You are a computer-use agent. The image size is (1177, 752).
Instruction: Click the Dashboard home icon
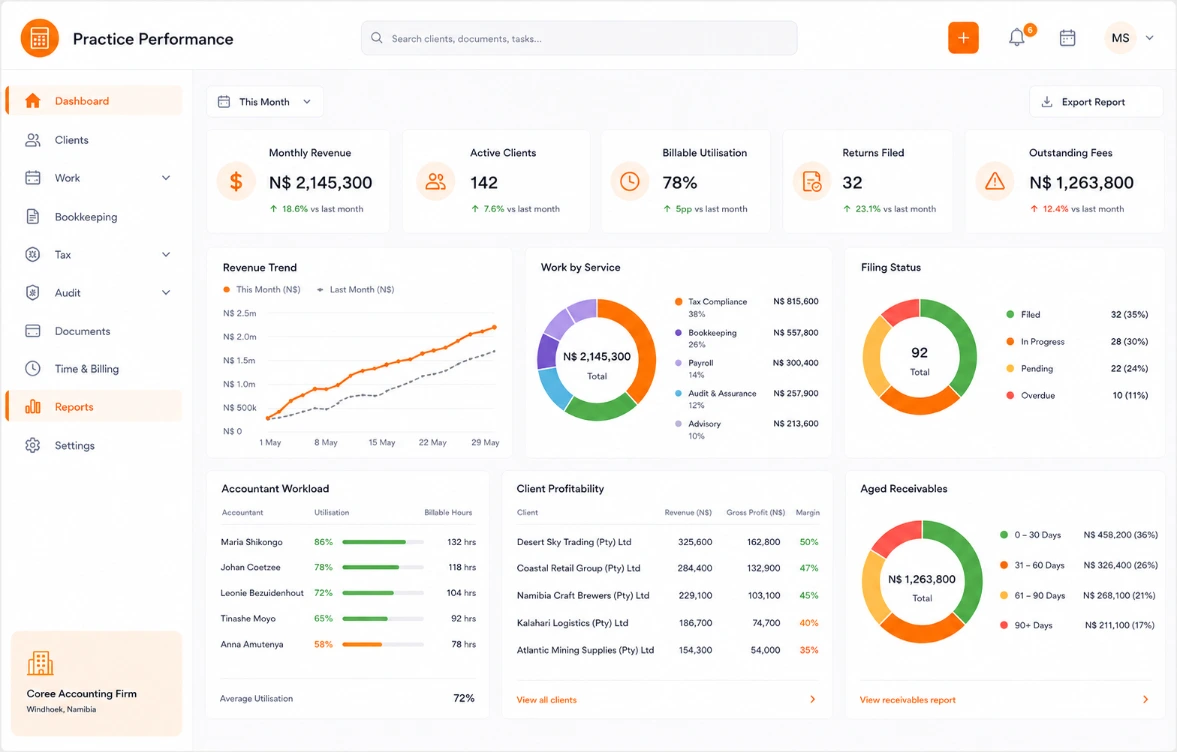tap(32, 101)
